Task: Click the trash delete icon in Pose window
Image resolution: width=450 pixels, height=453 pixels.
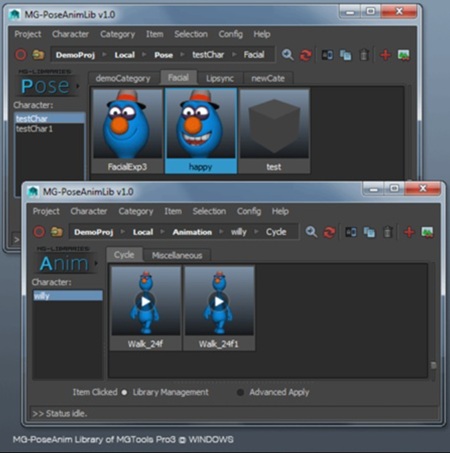Action: (364, 55)
